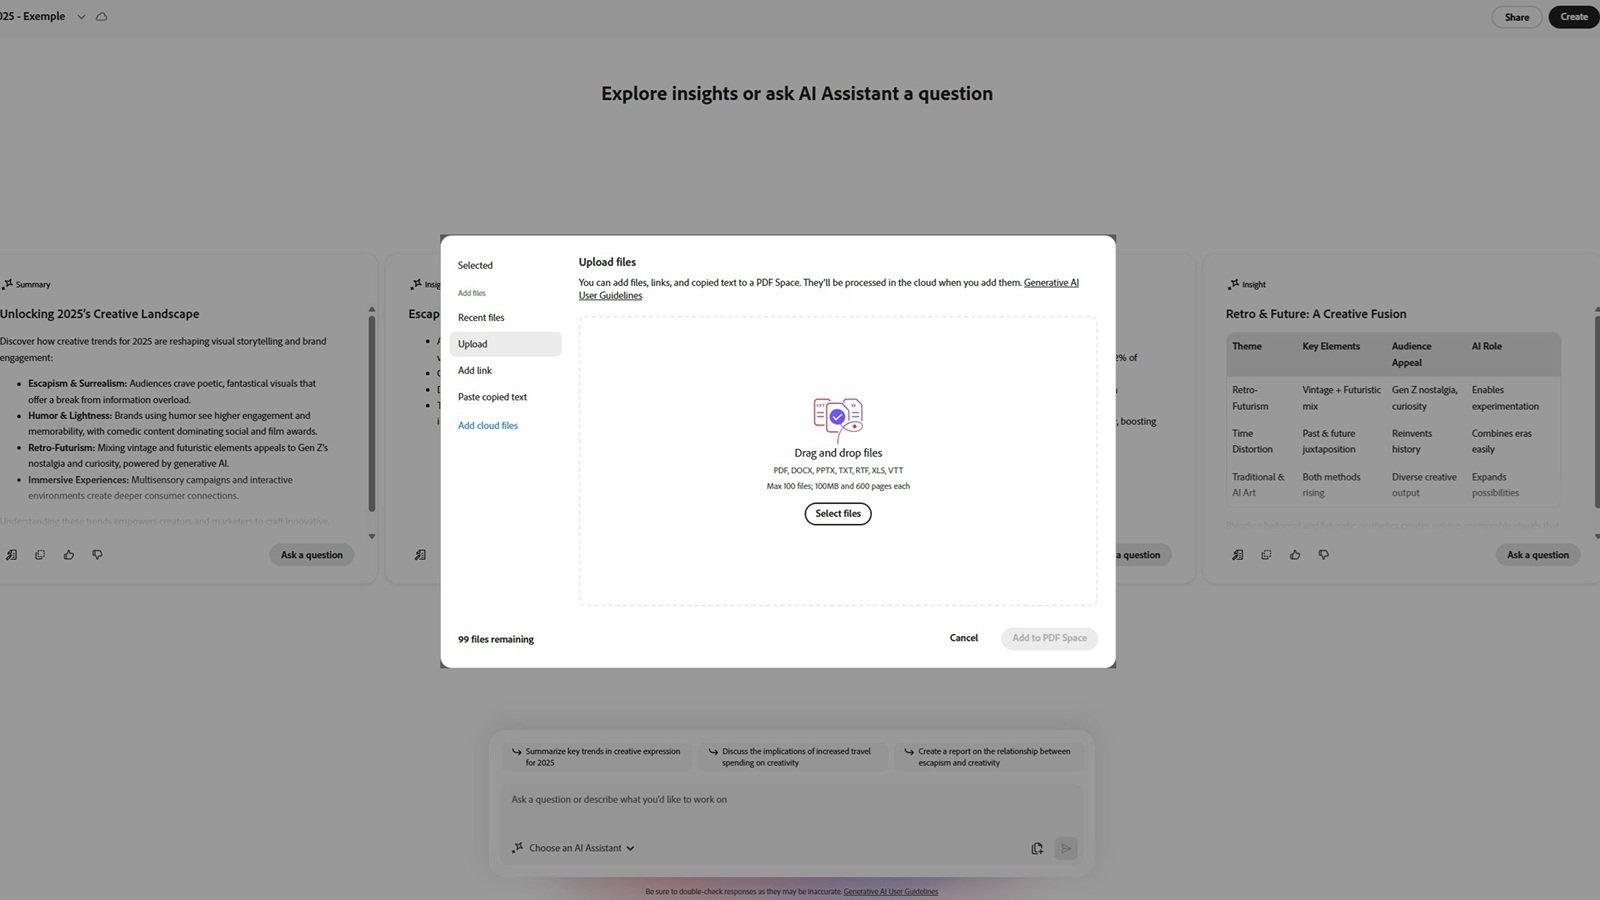Click the 'Theme' table column header
The width and height of the screenshot is (1600, 900).
pos(1247,347)
